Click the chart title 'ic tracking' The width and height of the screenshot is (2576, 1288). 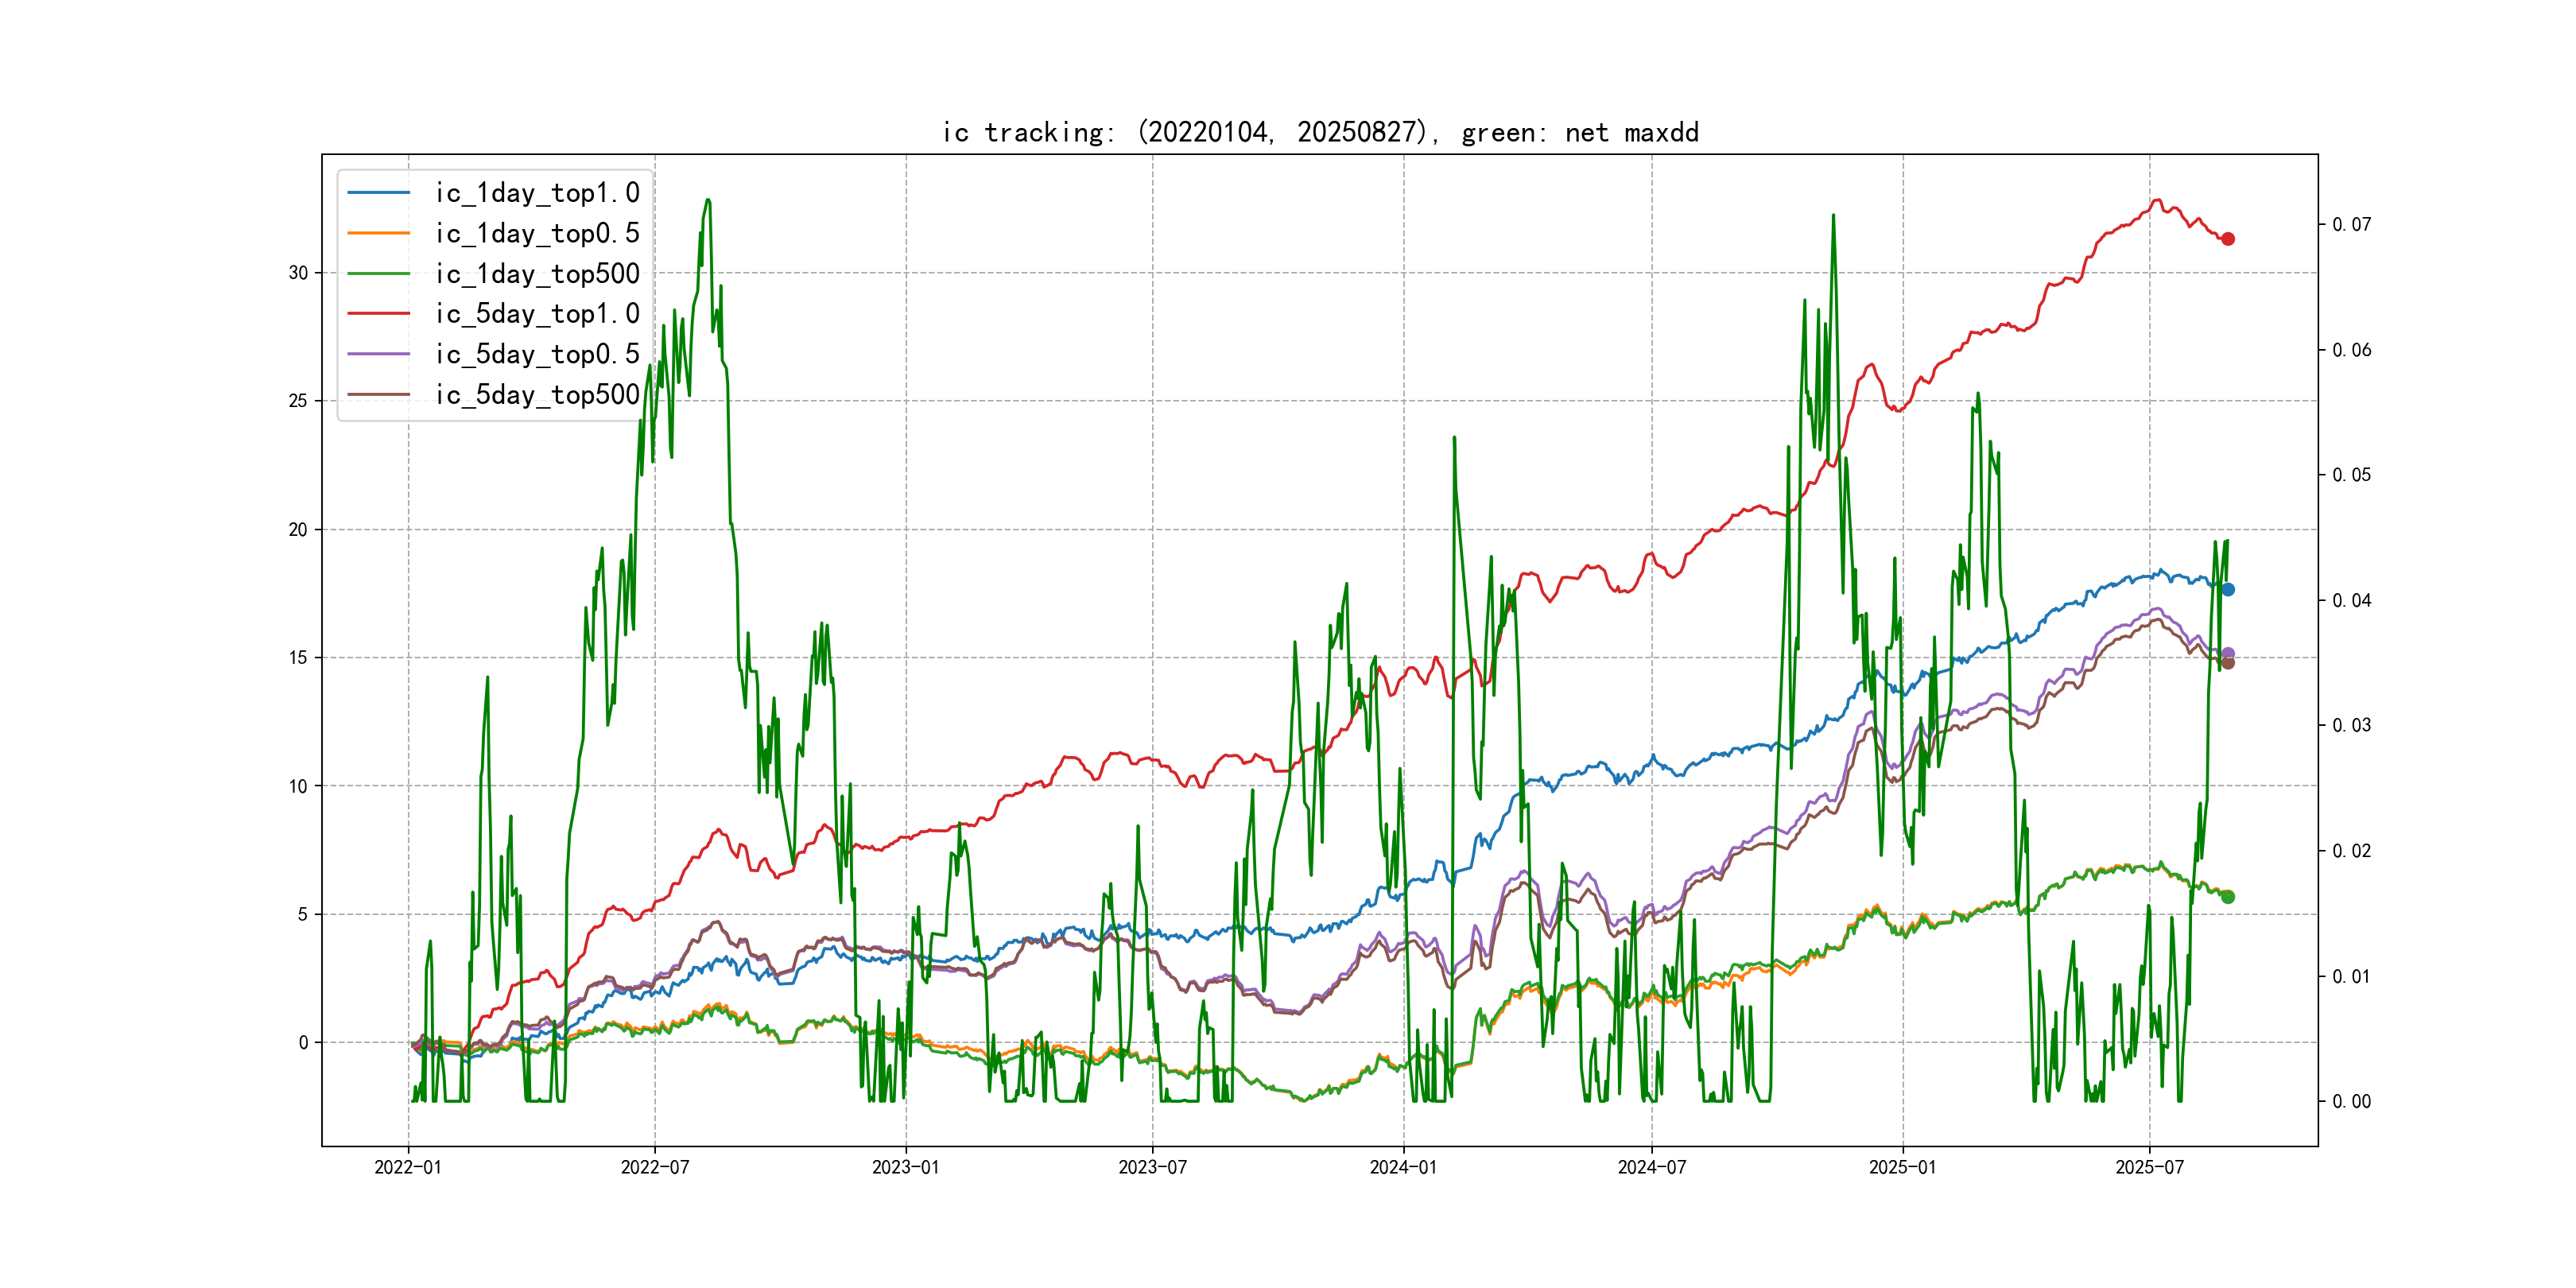click(x=1319, y=132)
